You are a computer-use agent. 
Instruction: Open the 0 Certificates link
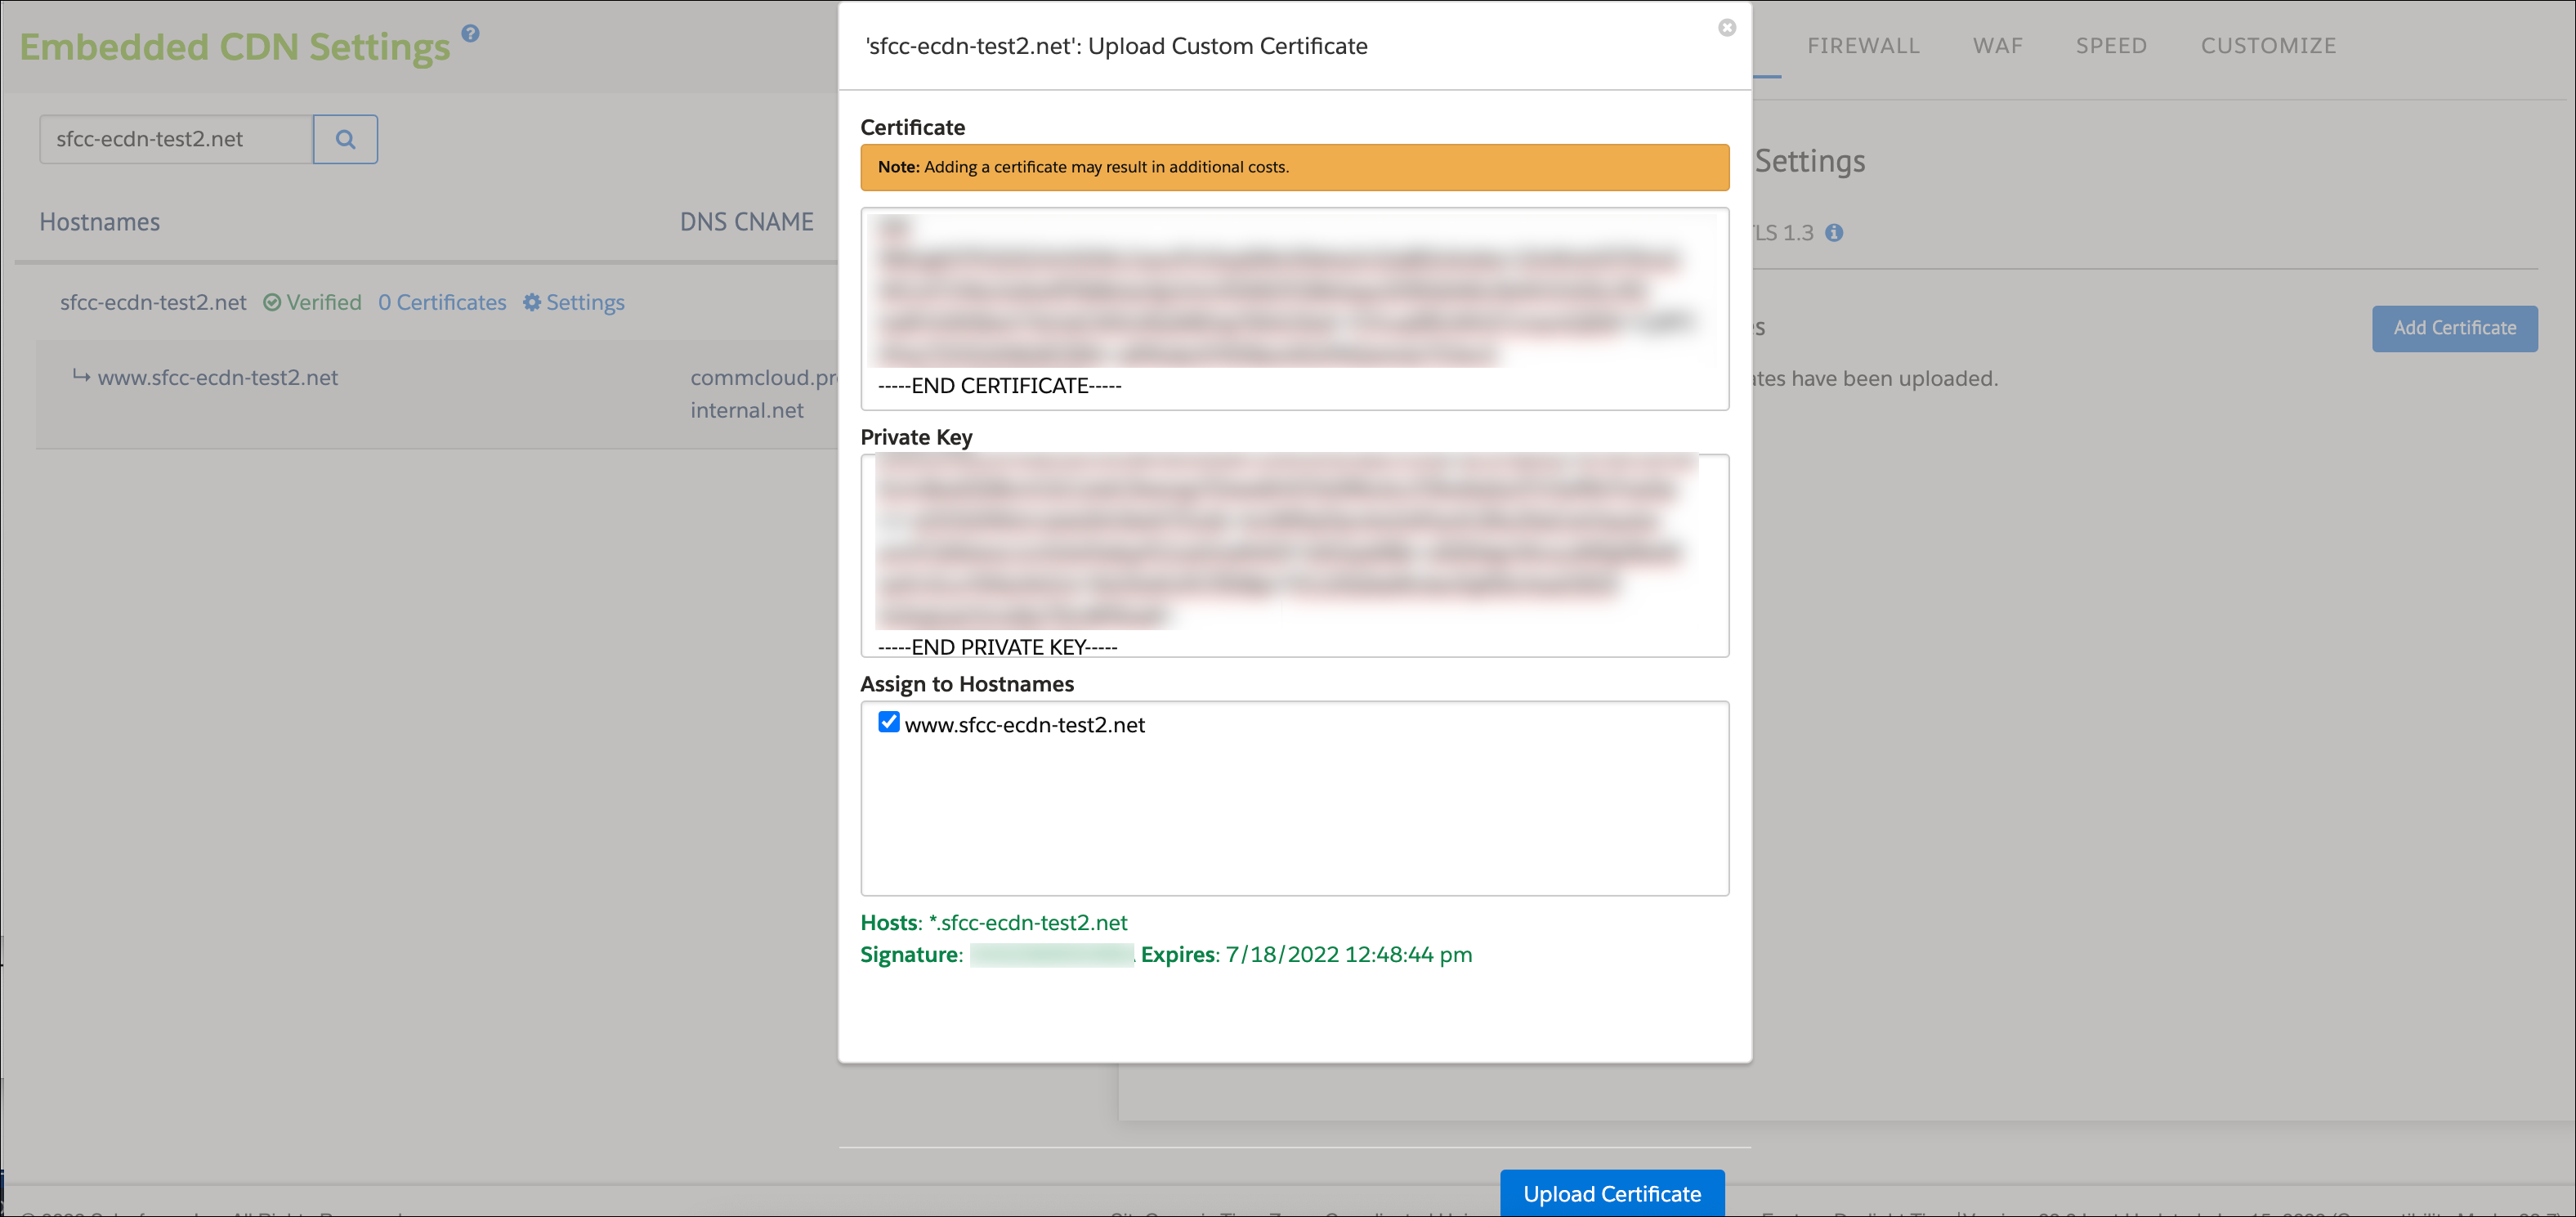442,302
